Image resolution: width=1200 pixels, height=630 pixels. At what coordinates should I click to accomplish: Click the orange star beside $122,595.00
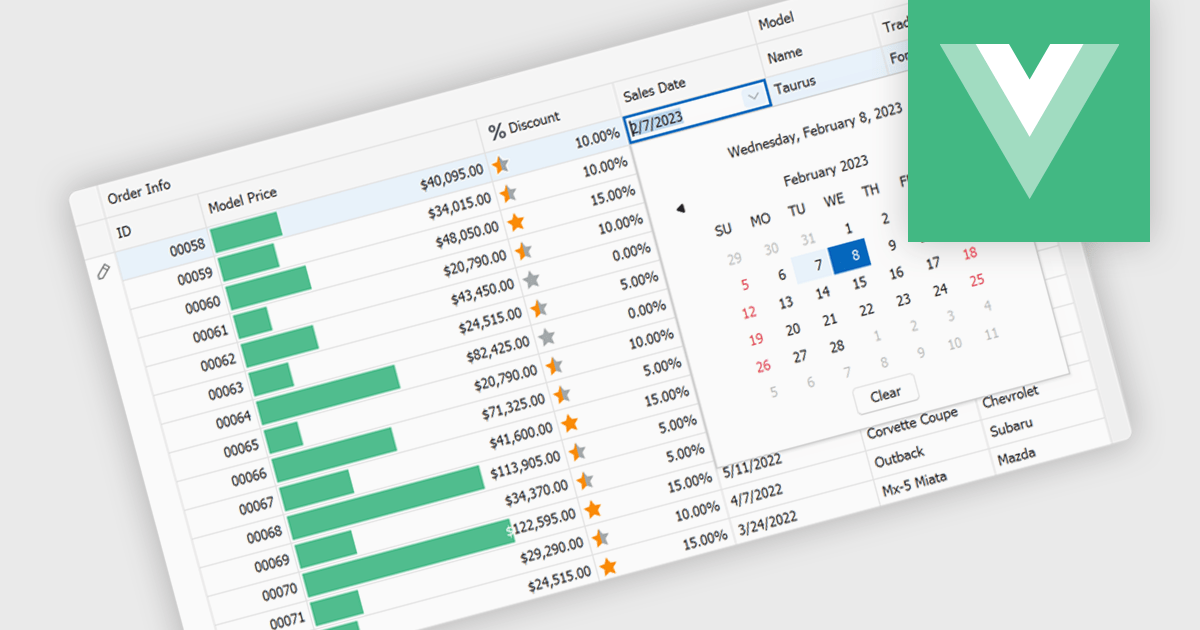[x=593, y=510]
